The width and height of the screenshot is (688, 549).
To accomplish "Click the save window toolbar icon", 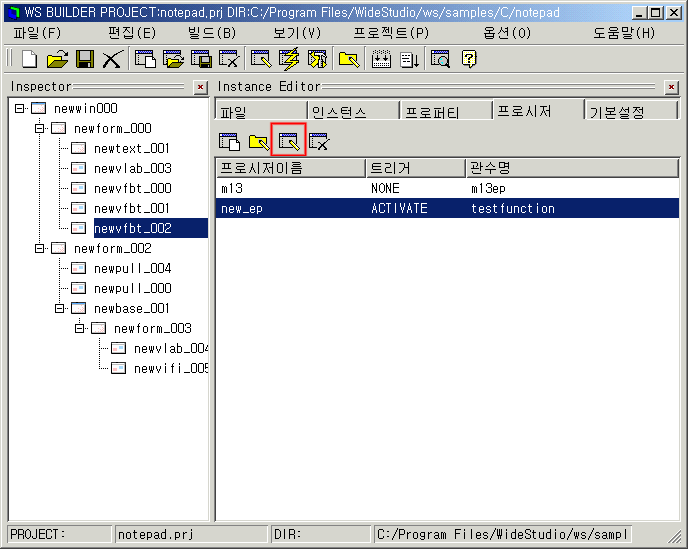I will point(201,59).
